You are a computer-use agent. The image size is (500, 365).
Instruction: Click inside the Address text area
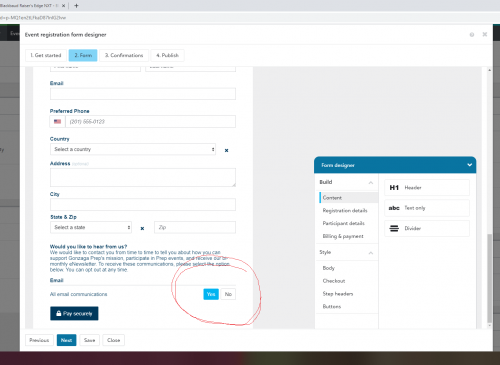click(143, 177)
